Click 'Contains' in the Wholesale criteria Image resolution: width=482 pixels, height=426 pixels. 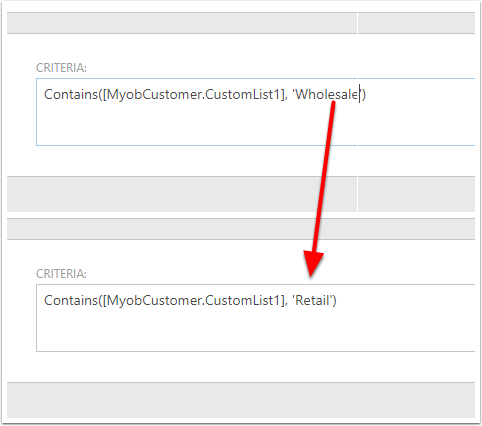tap(71, 94)
